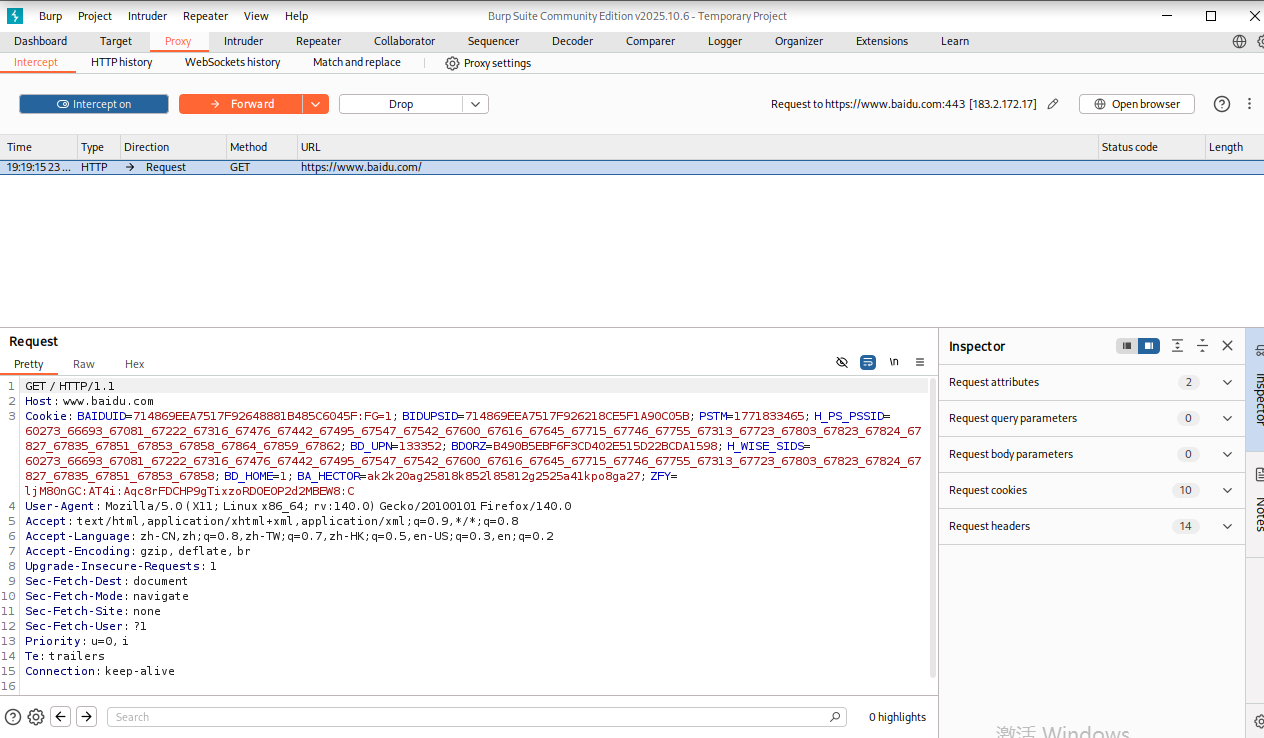This screenshot has width=1264, height=738.
Task: Close the Inspector panel
Action: [x=1228, y=346]
